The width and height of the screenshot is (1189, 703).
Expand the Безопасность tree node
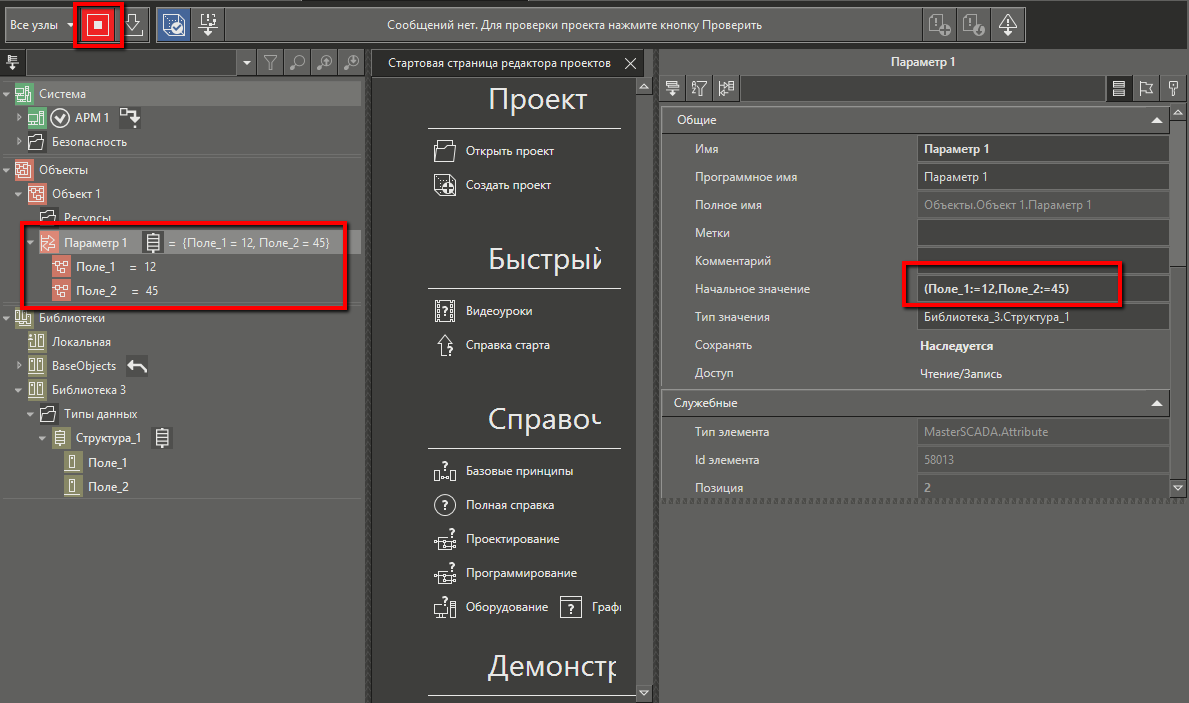coord(19,142)
